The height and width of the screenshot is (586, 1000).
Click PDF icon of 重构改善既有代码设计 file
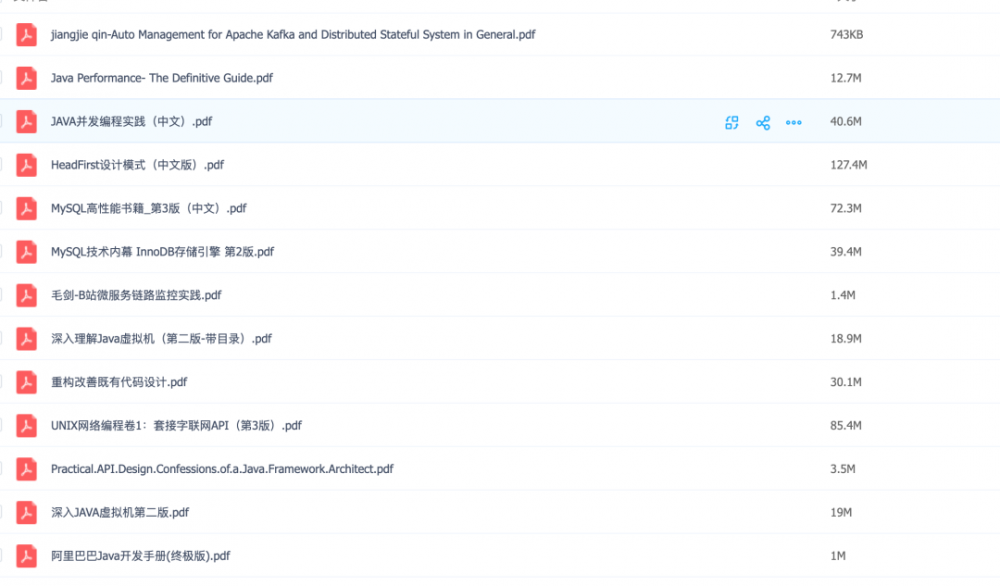26,382
